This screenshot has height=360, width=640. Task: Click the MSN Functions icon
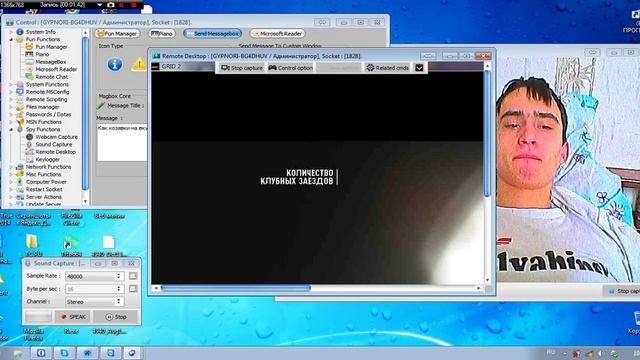coord(20,122)
